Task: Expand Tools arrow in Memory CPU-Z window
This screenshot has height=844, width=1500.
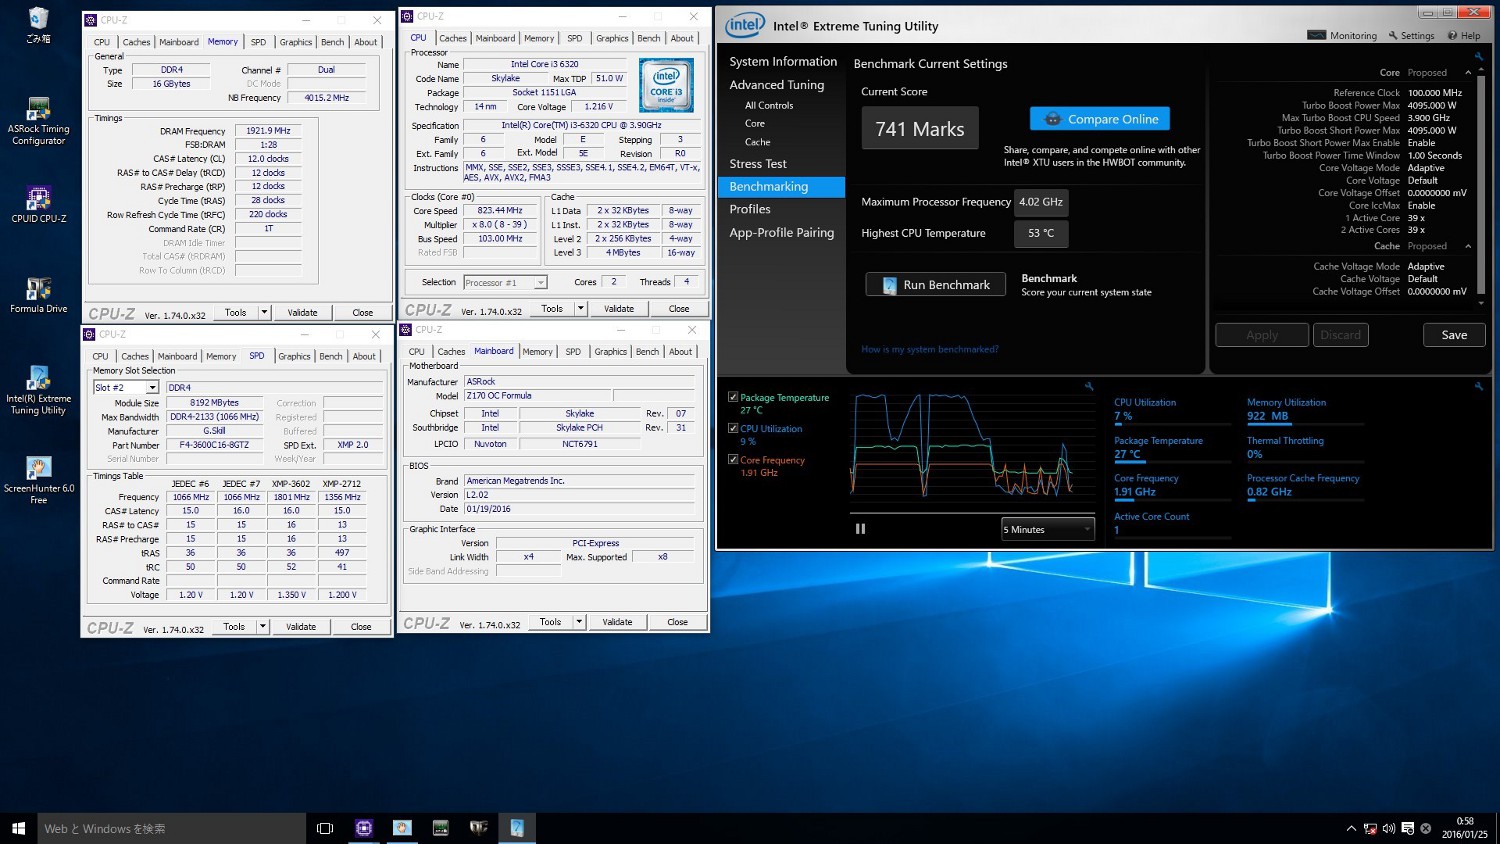Action: point(264,313)
